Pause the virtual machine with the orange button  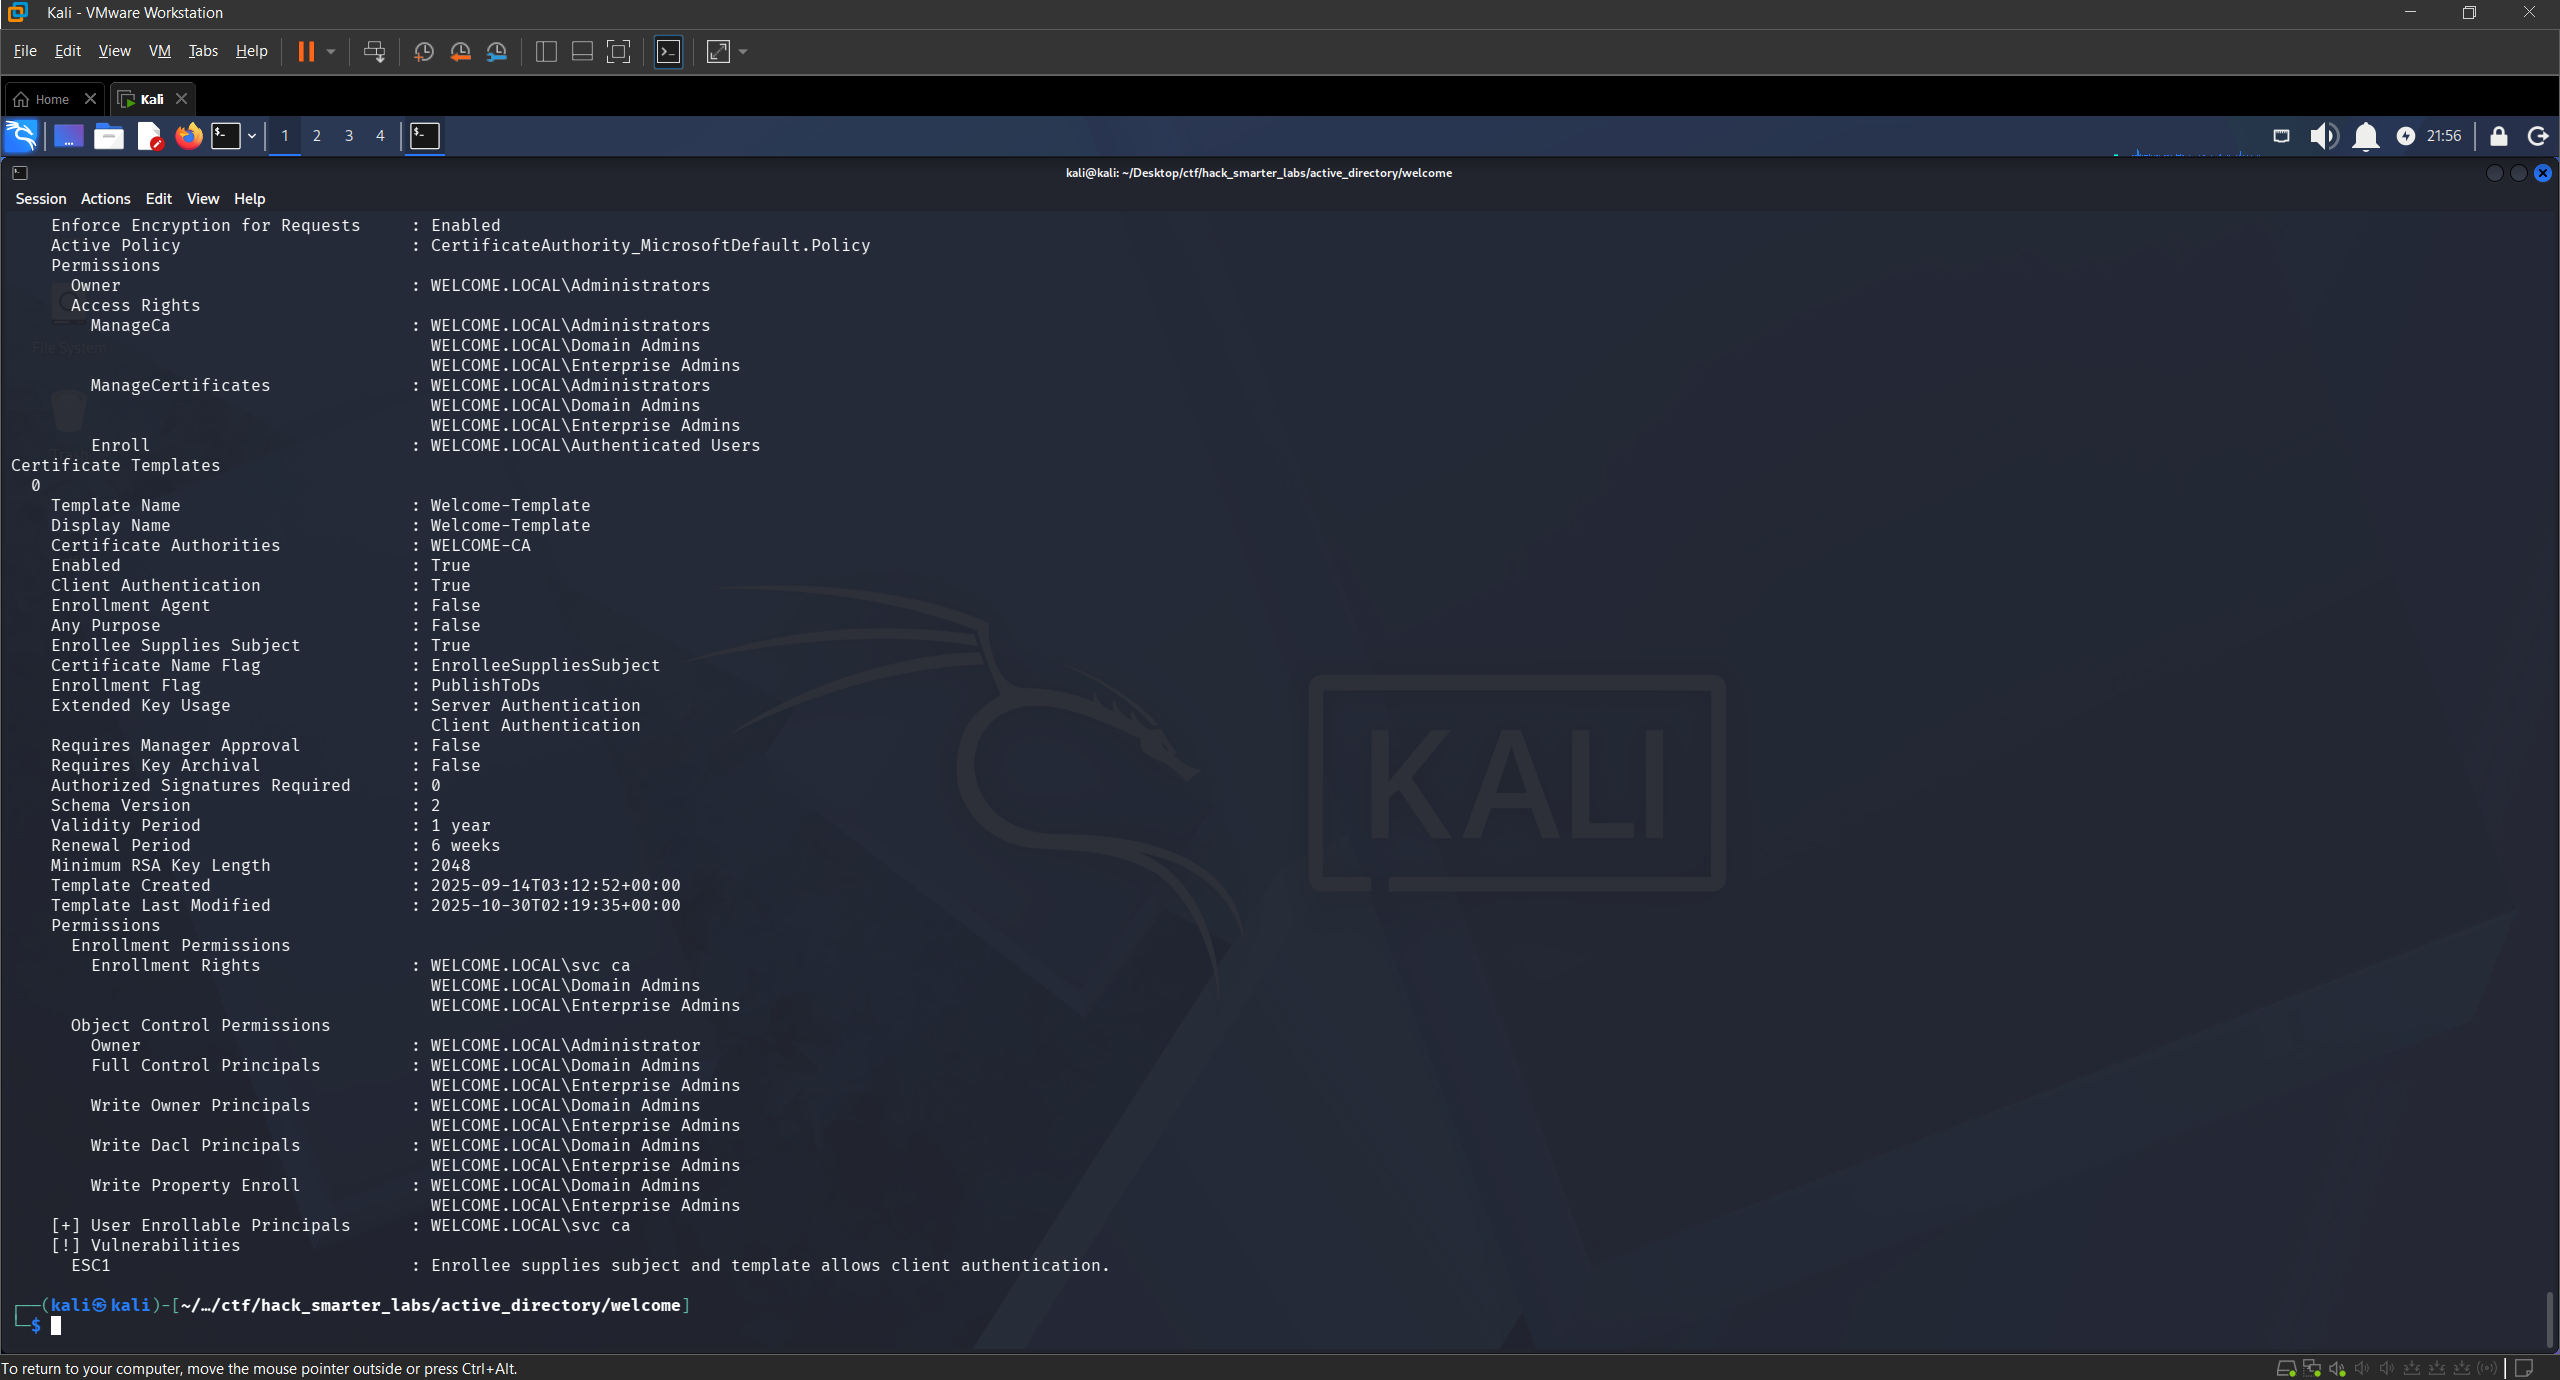tap(306, 51)
